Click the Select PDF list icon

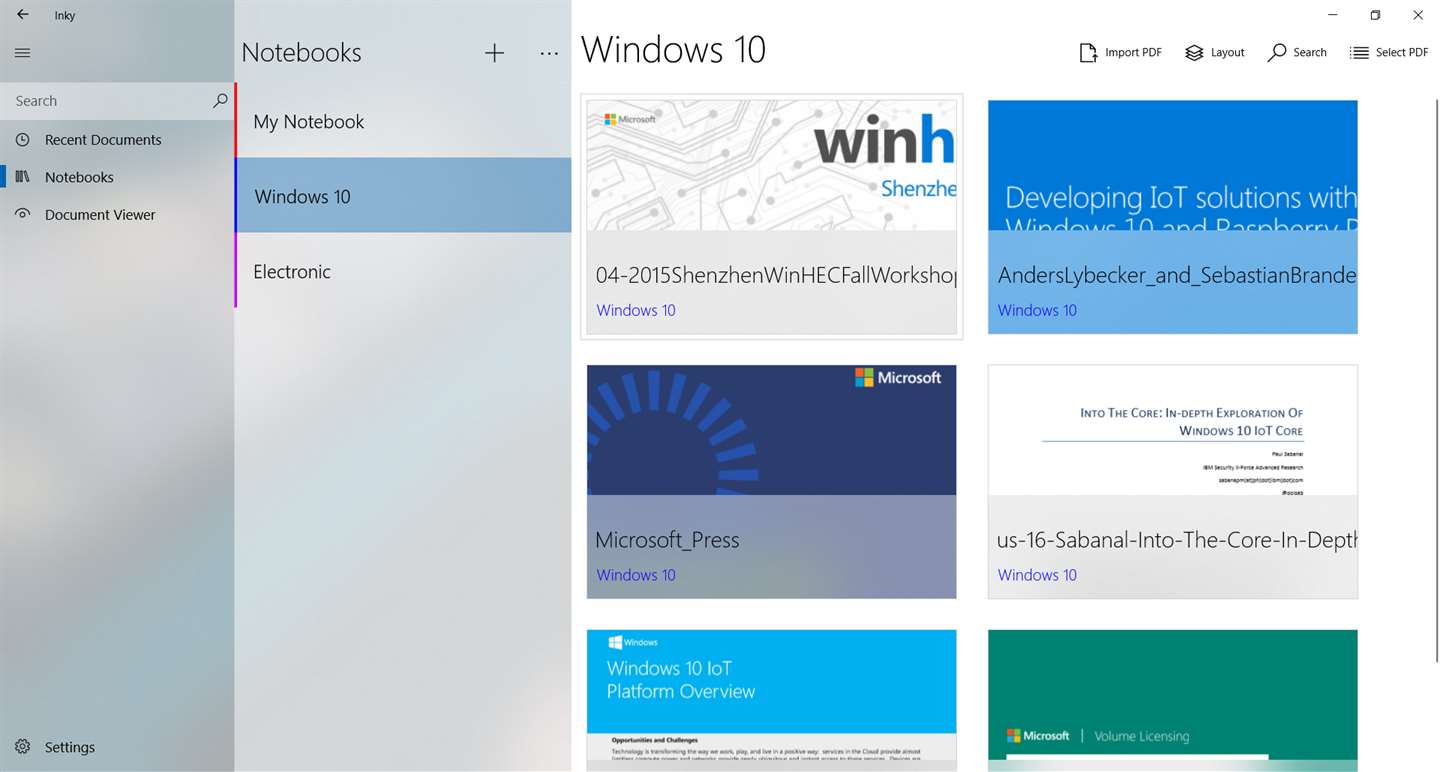[1359, 53]
